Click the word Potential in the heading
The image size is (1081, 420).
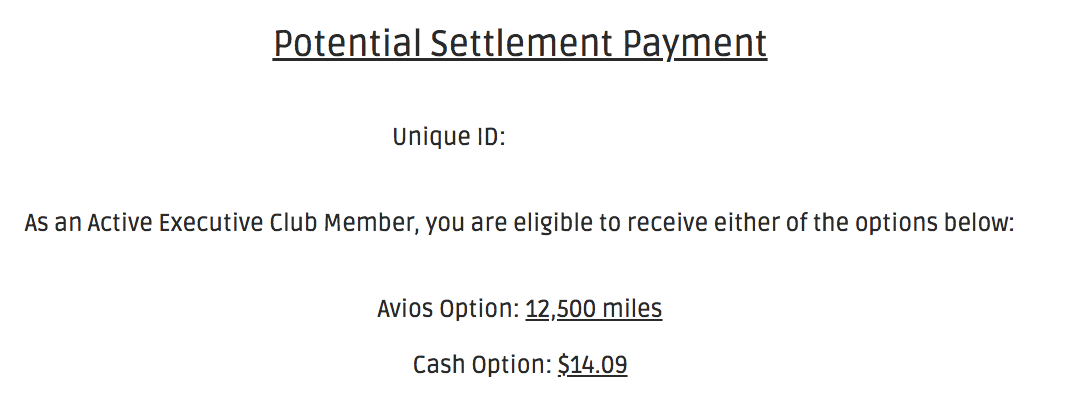pos(347,44)
